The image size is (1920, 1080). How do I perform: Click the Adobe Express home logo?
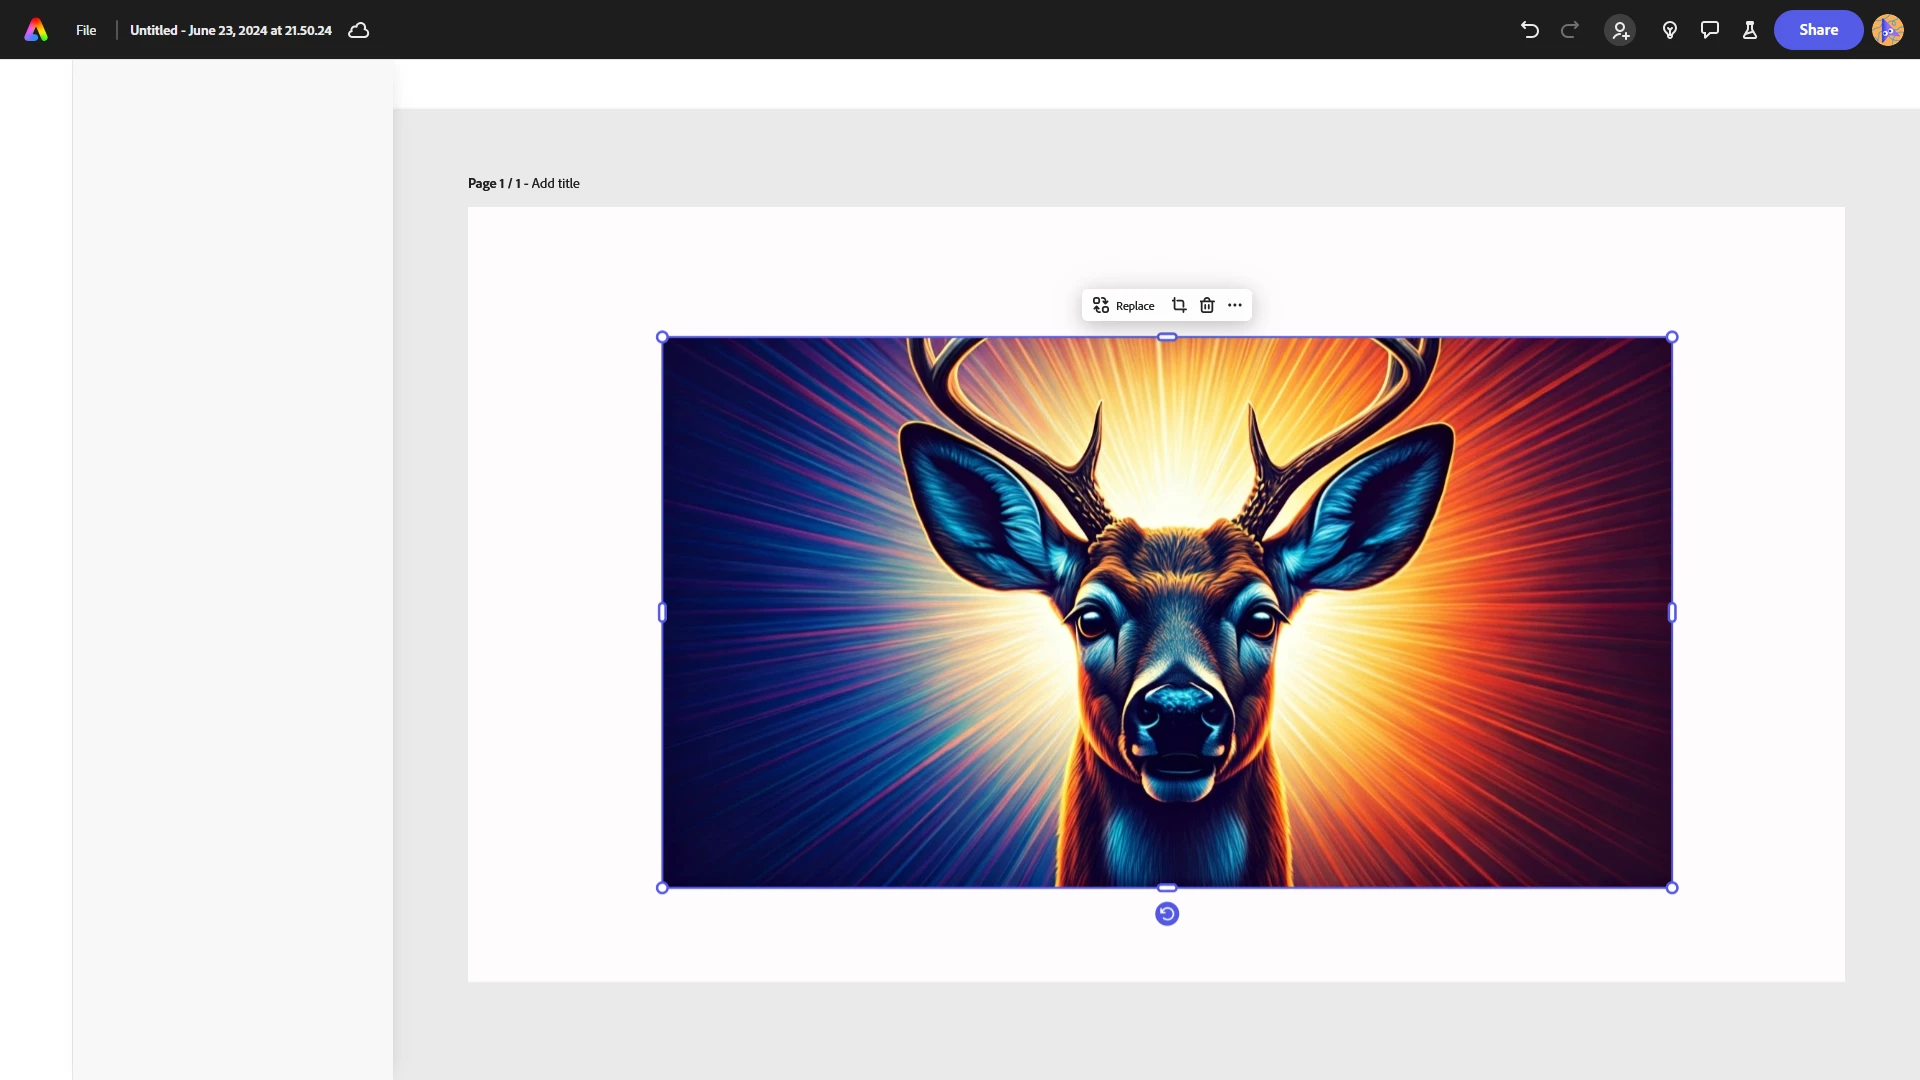click(36, 30)
